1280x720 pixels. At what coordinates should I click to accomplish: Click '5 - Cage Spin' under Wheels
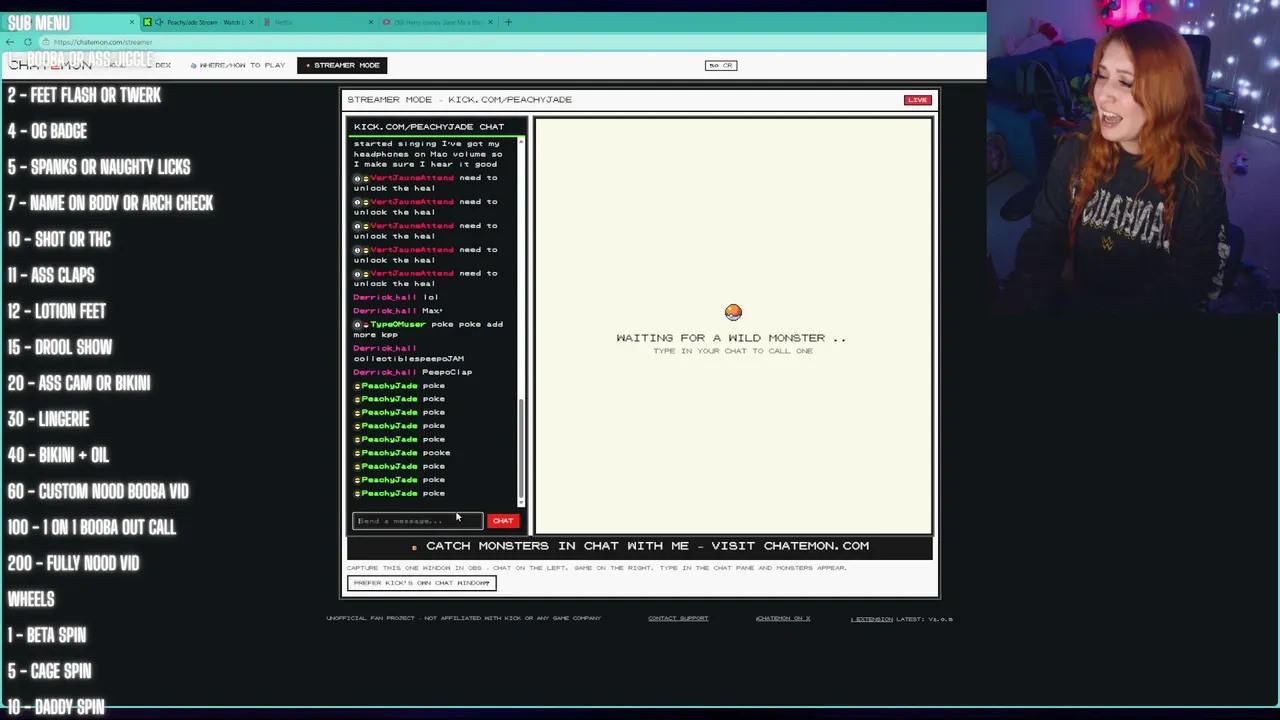(x=49, y=671)
